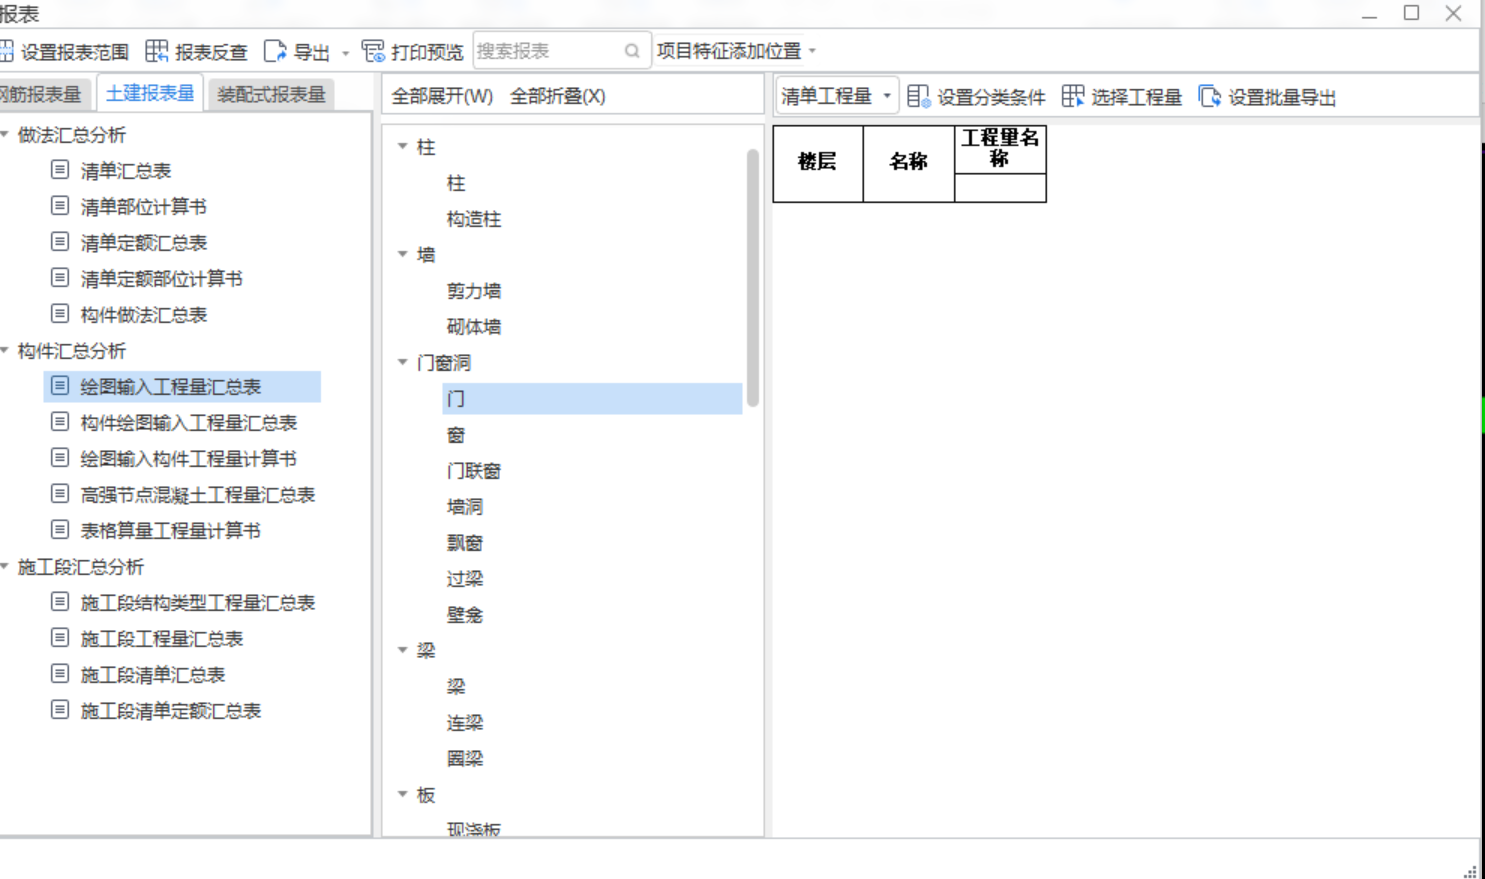Collapse the 柱 category node

pos(403,146)
